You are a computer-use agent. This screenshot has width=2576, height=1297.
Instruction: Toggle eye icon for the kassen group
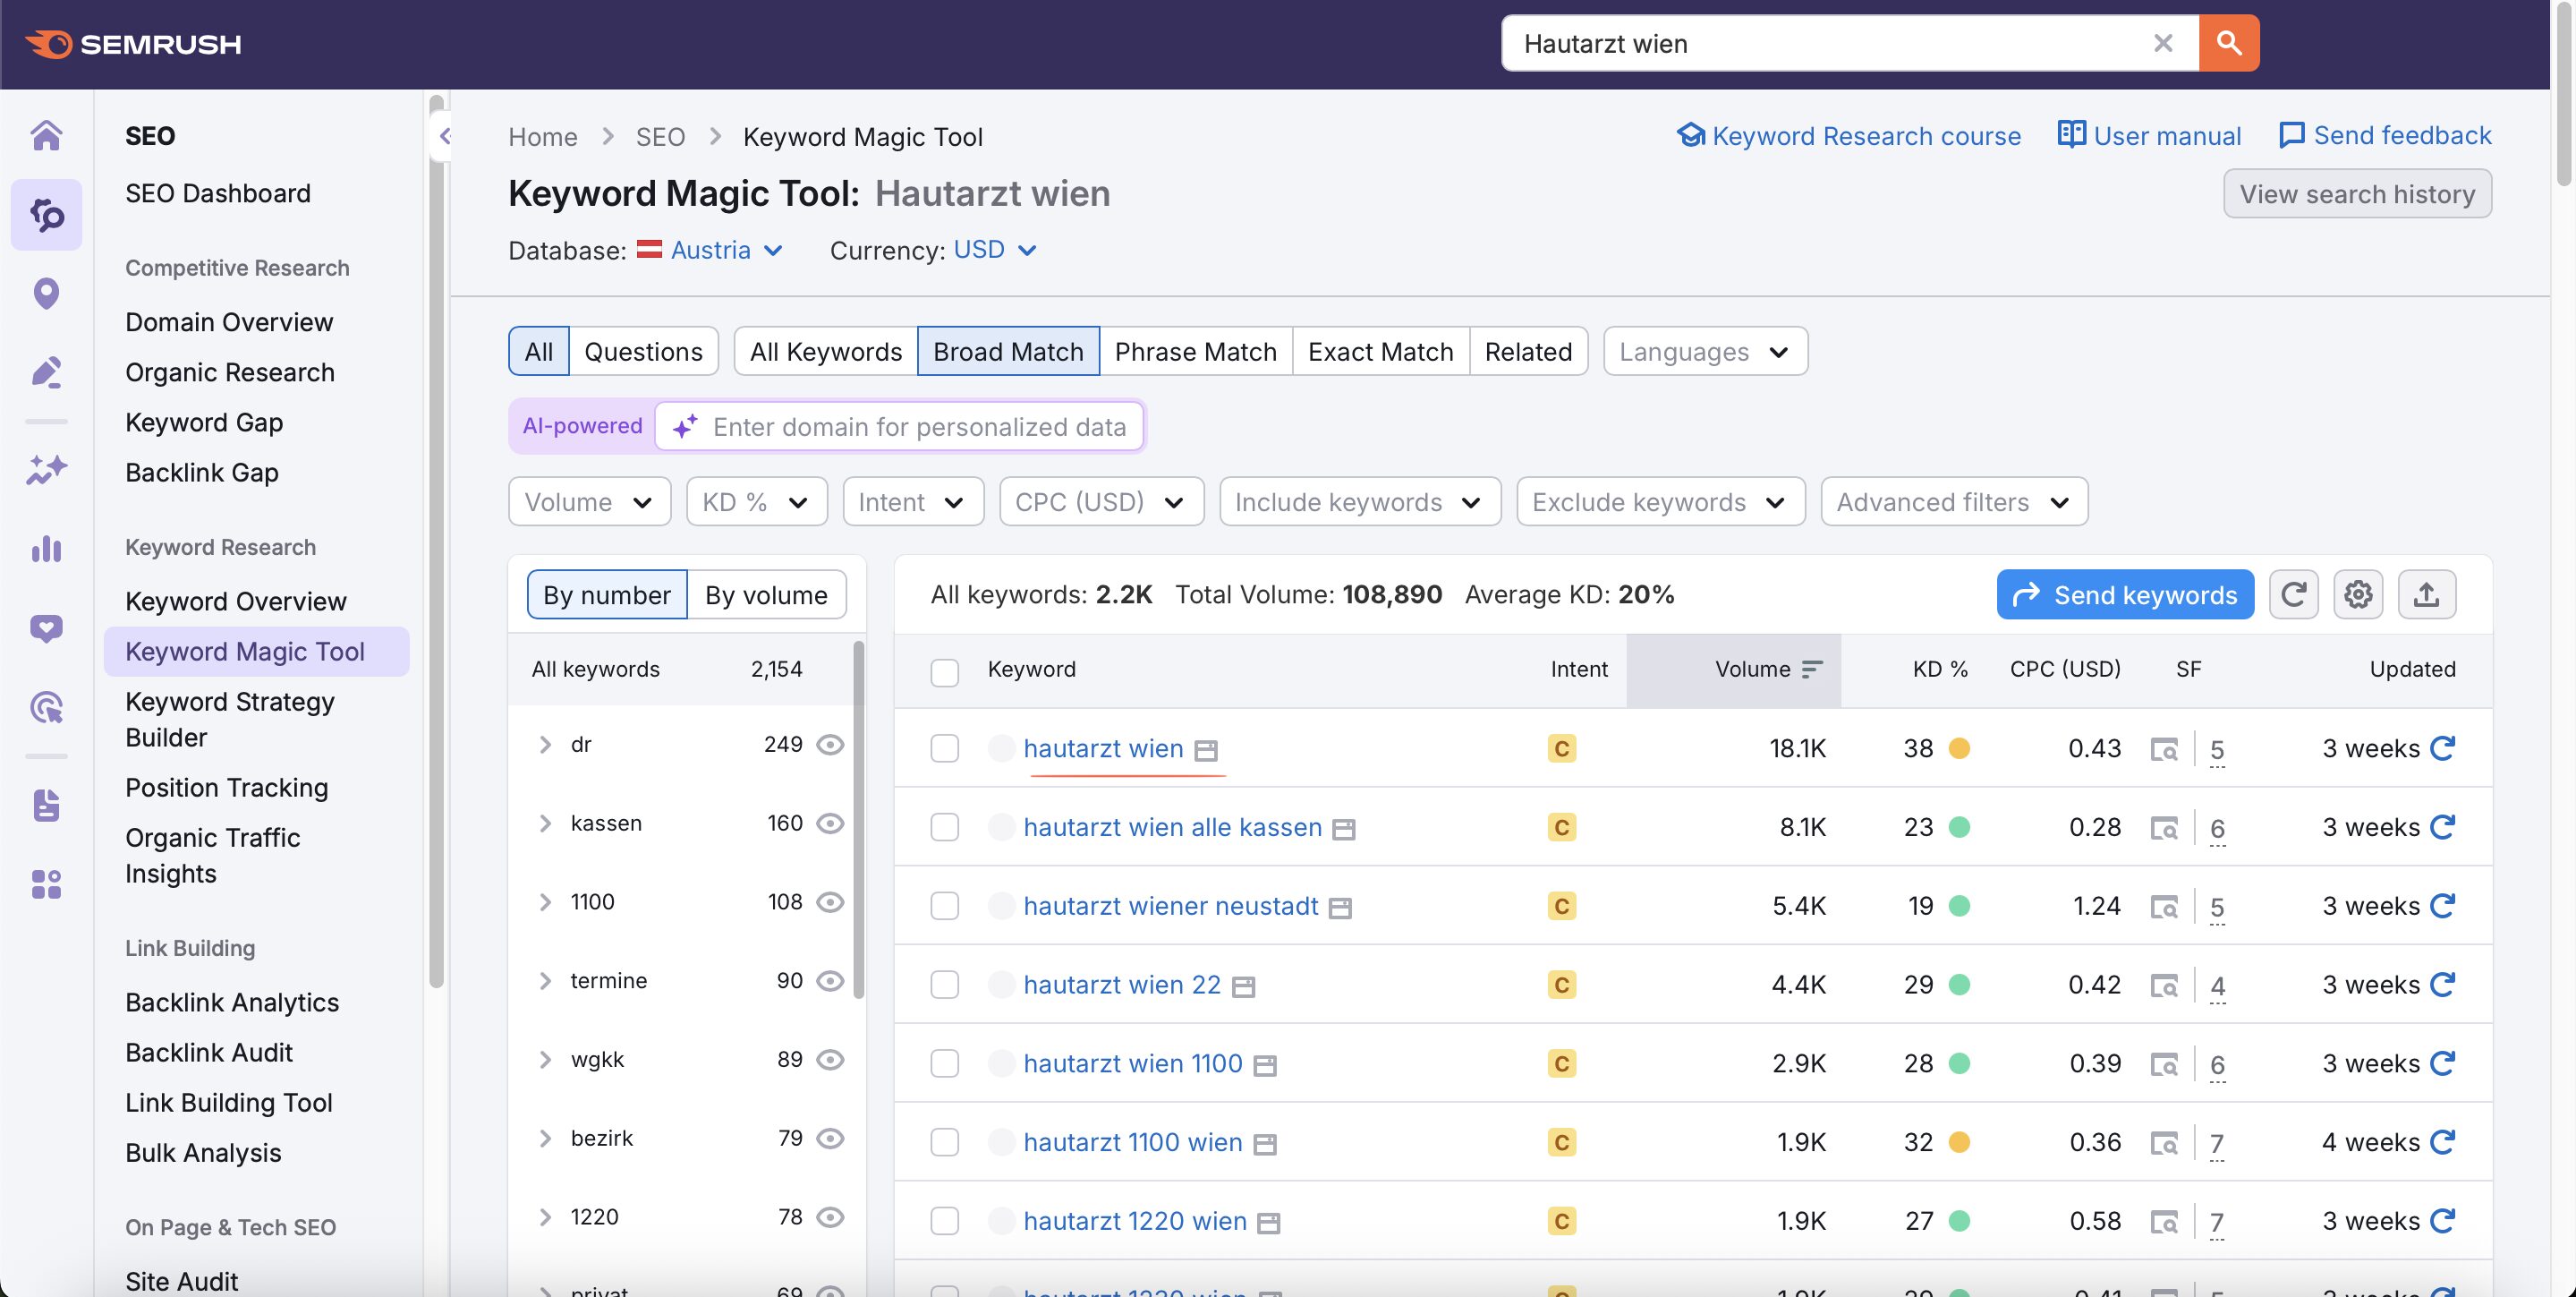pyautogui.click(x=830, y=823)
